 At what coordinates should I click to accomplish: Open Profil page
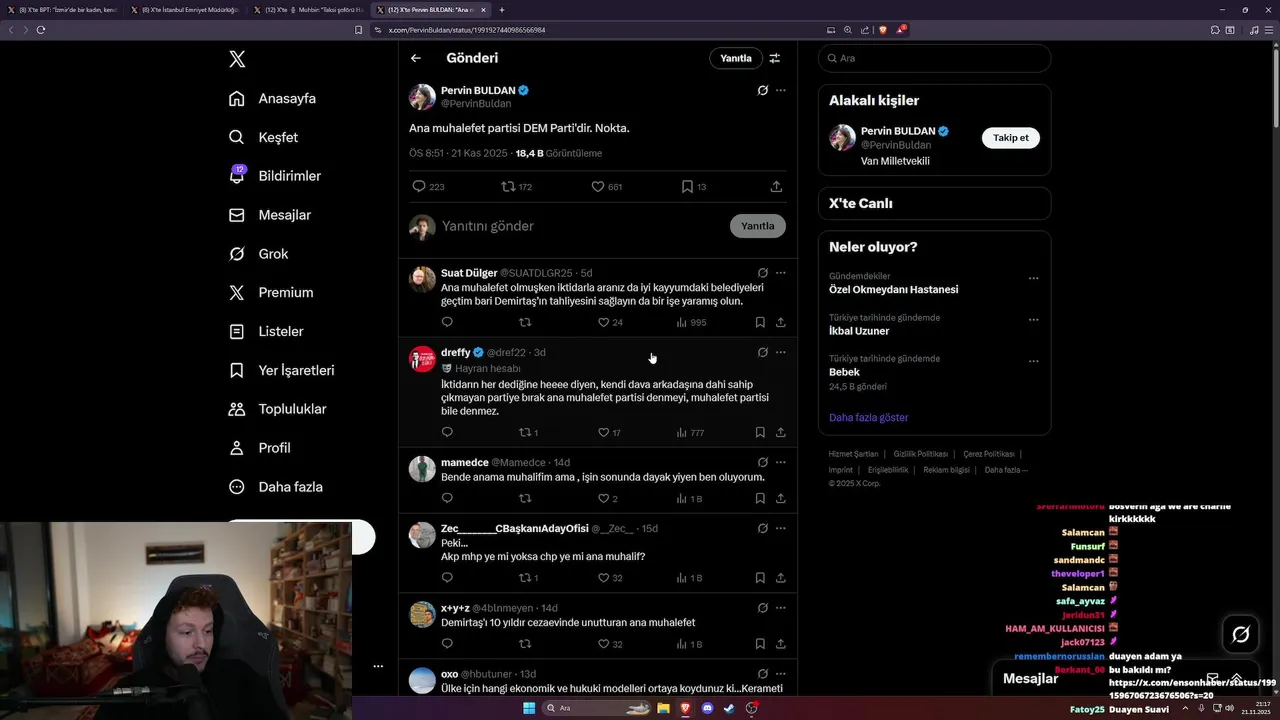259,448
